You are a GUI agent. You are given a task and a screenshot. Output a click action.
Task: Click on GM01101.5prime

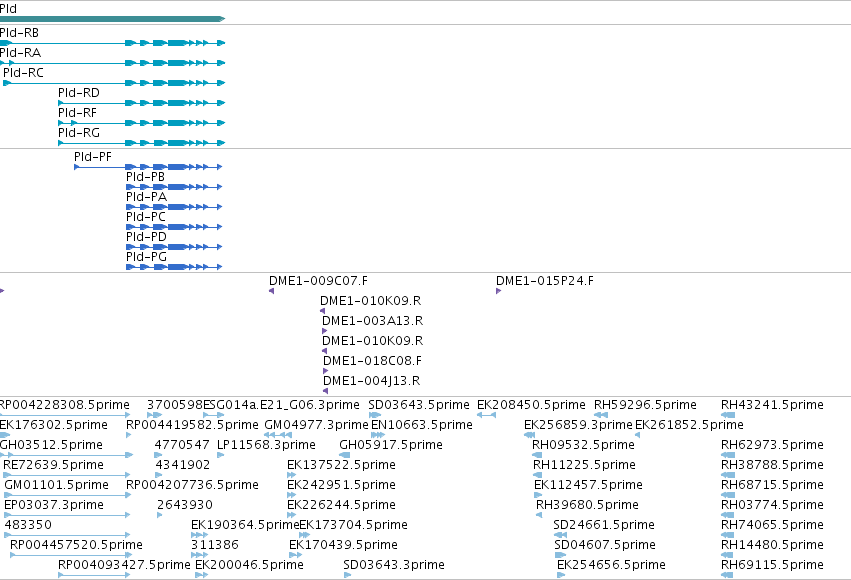[56, 486]
